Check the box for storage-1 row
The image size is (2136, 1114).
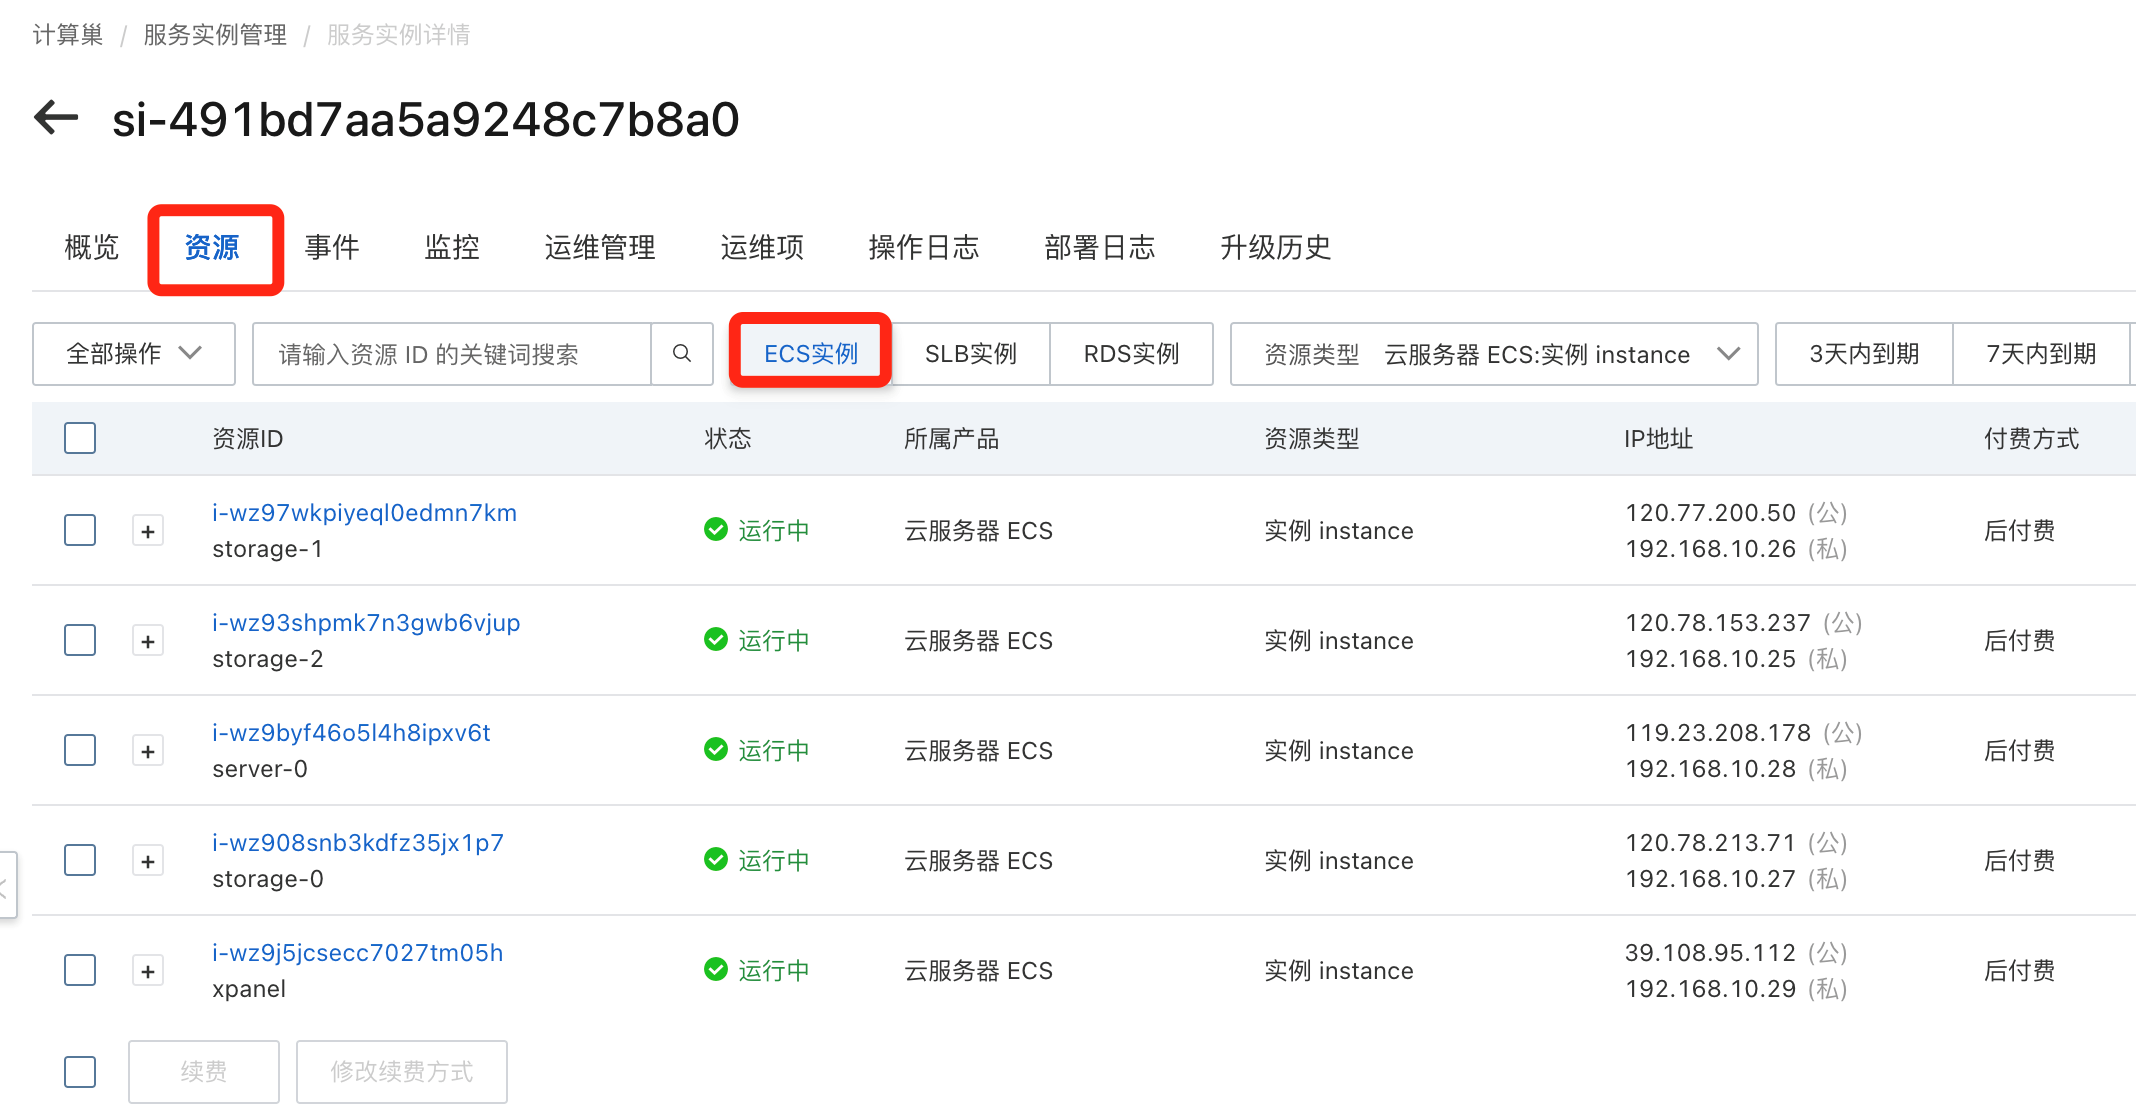80,530
